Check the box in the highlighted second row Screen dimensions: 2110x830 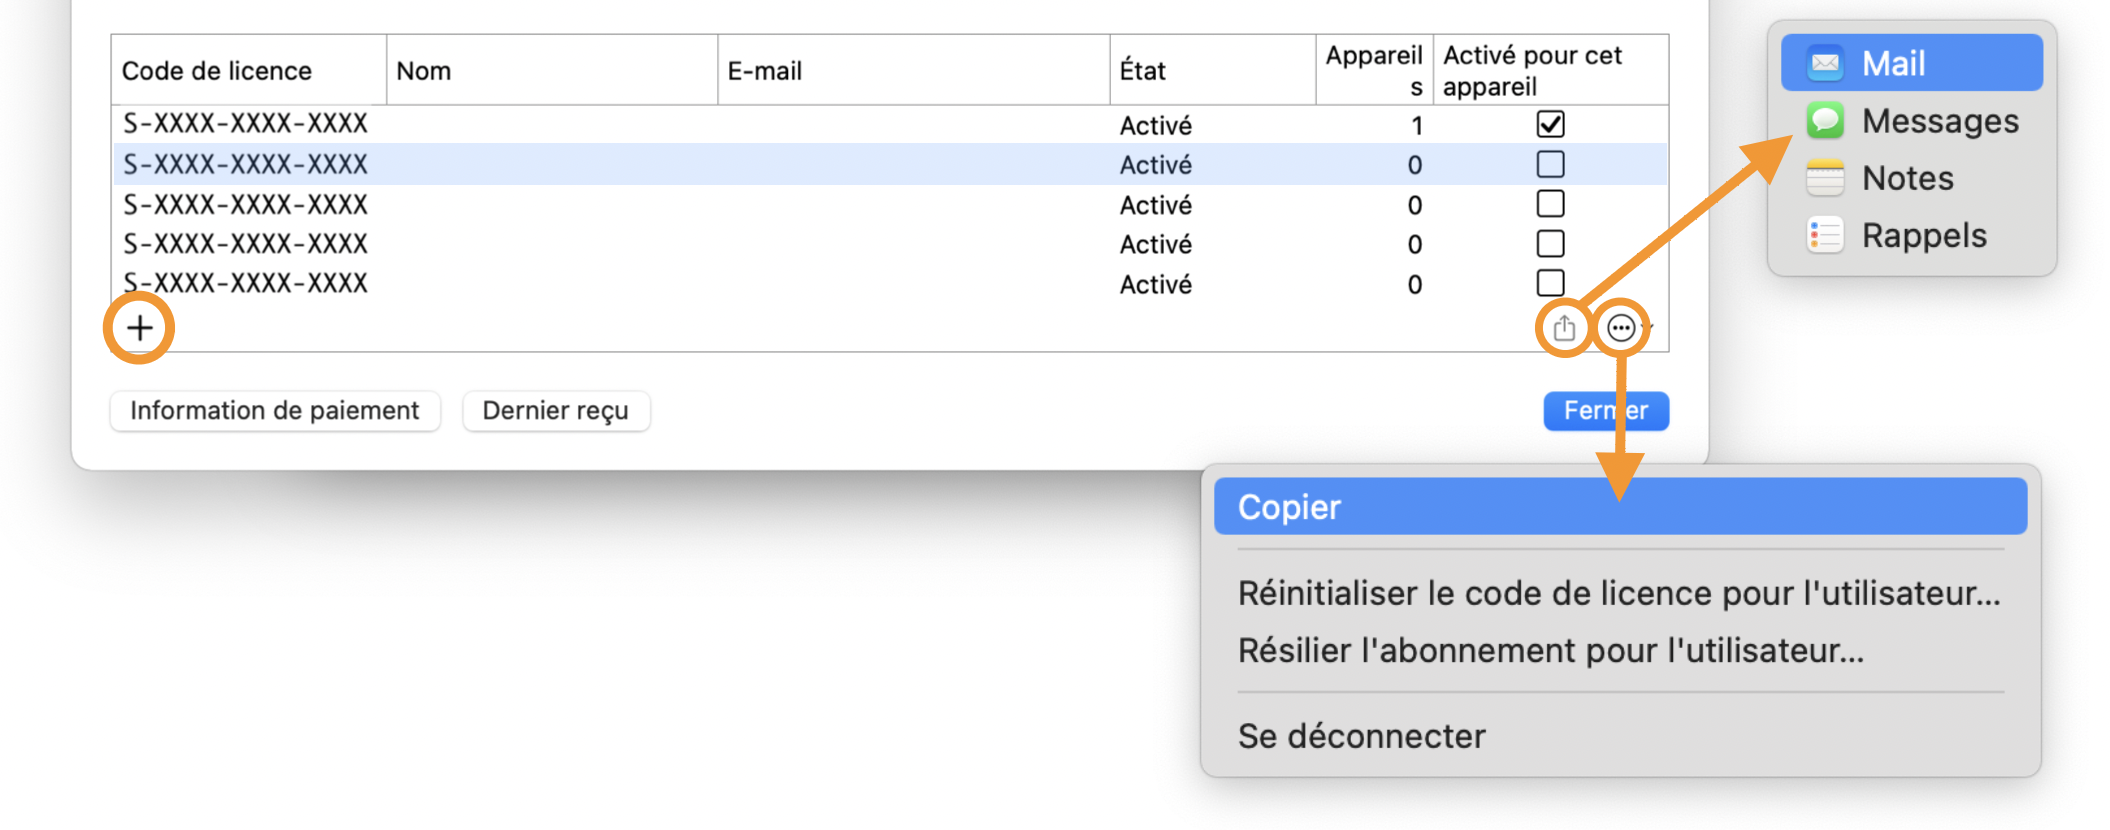coord(1550,164)
